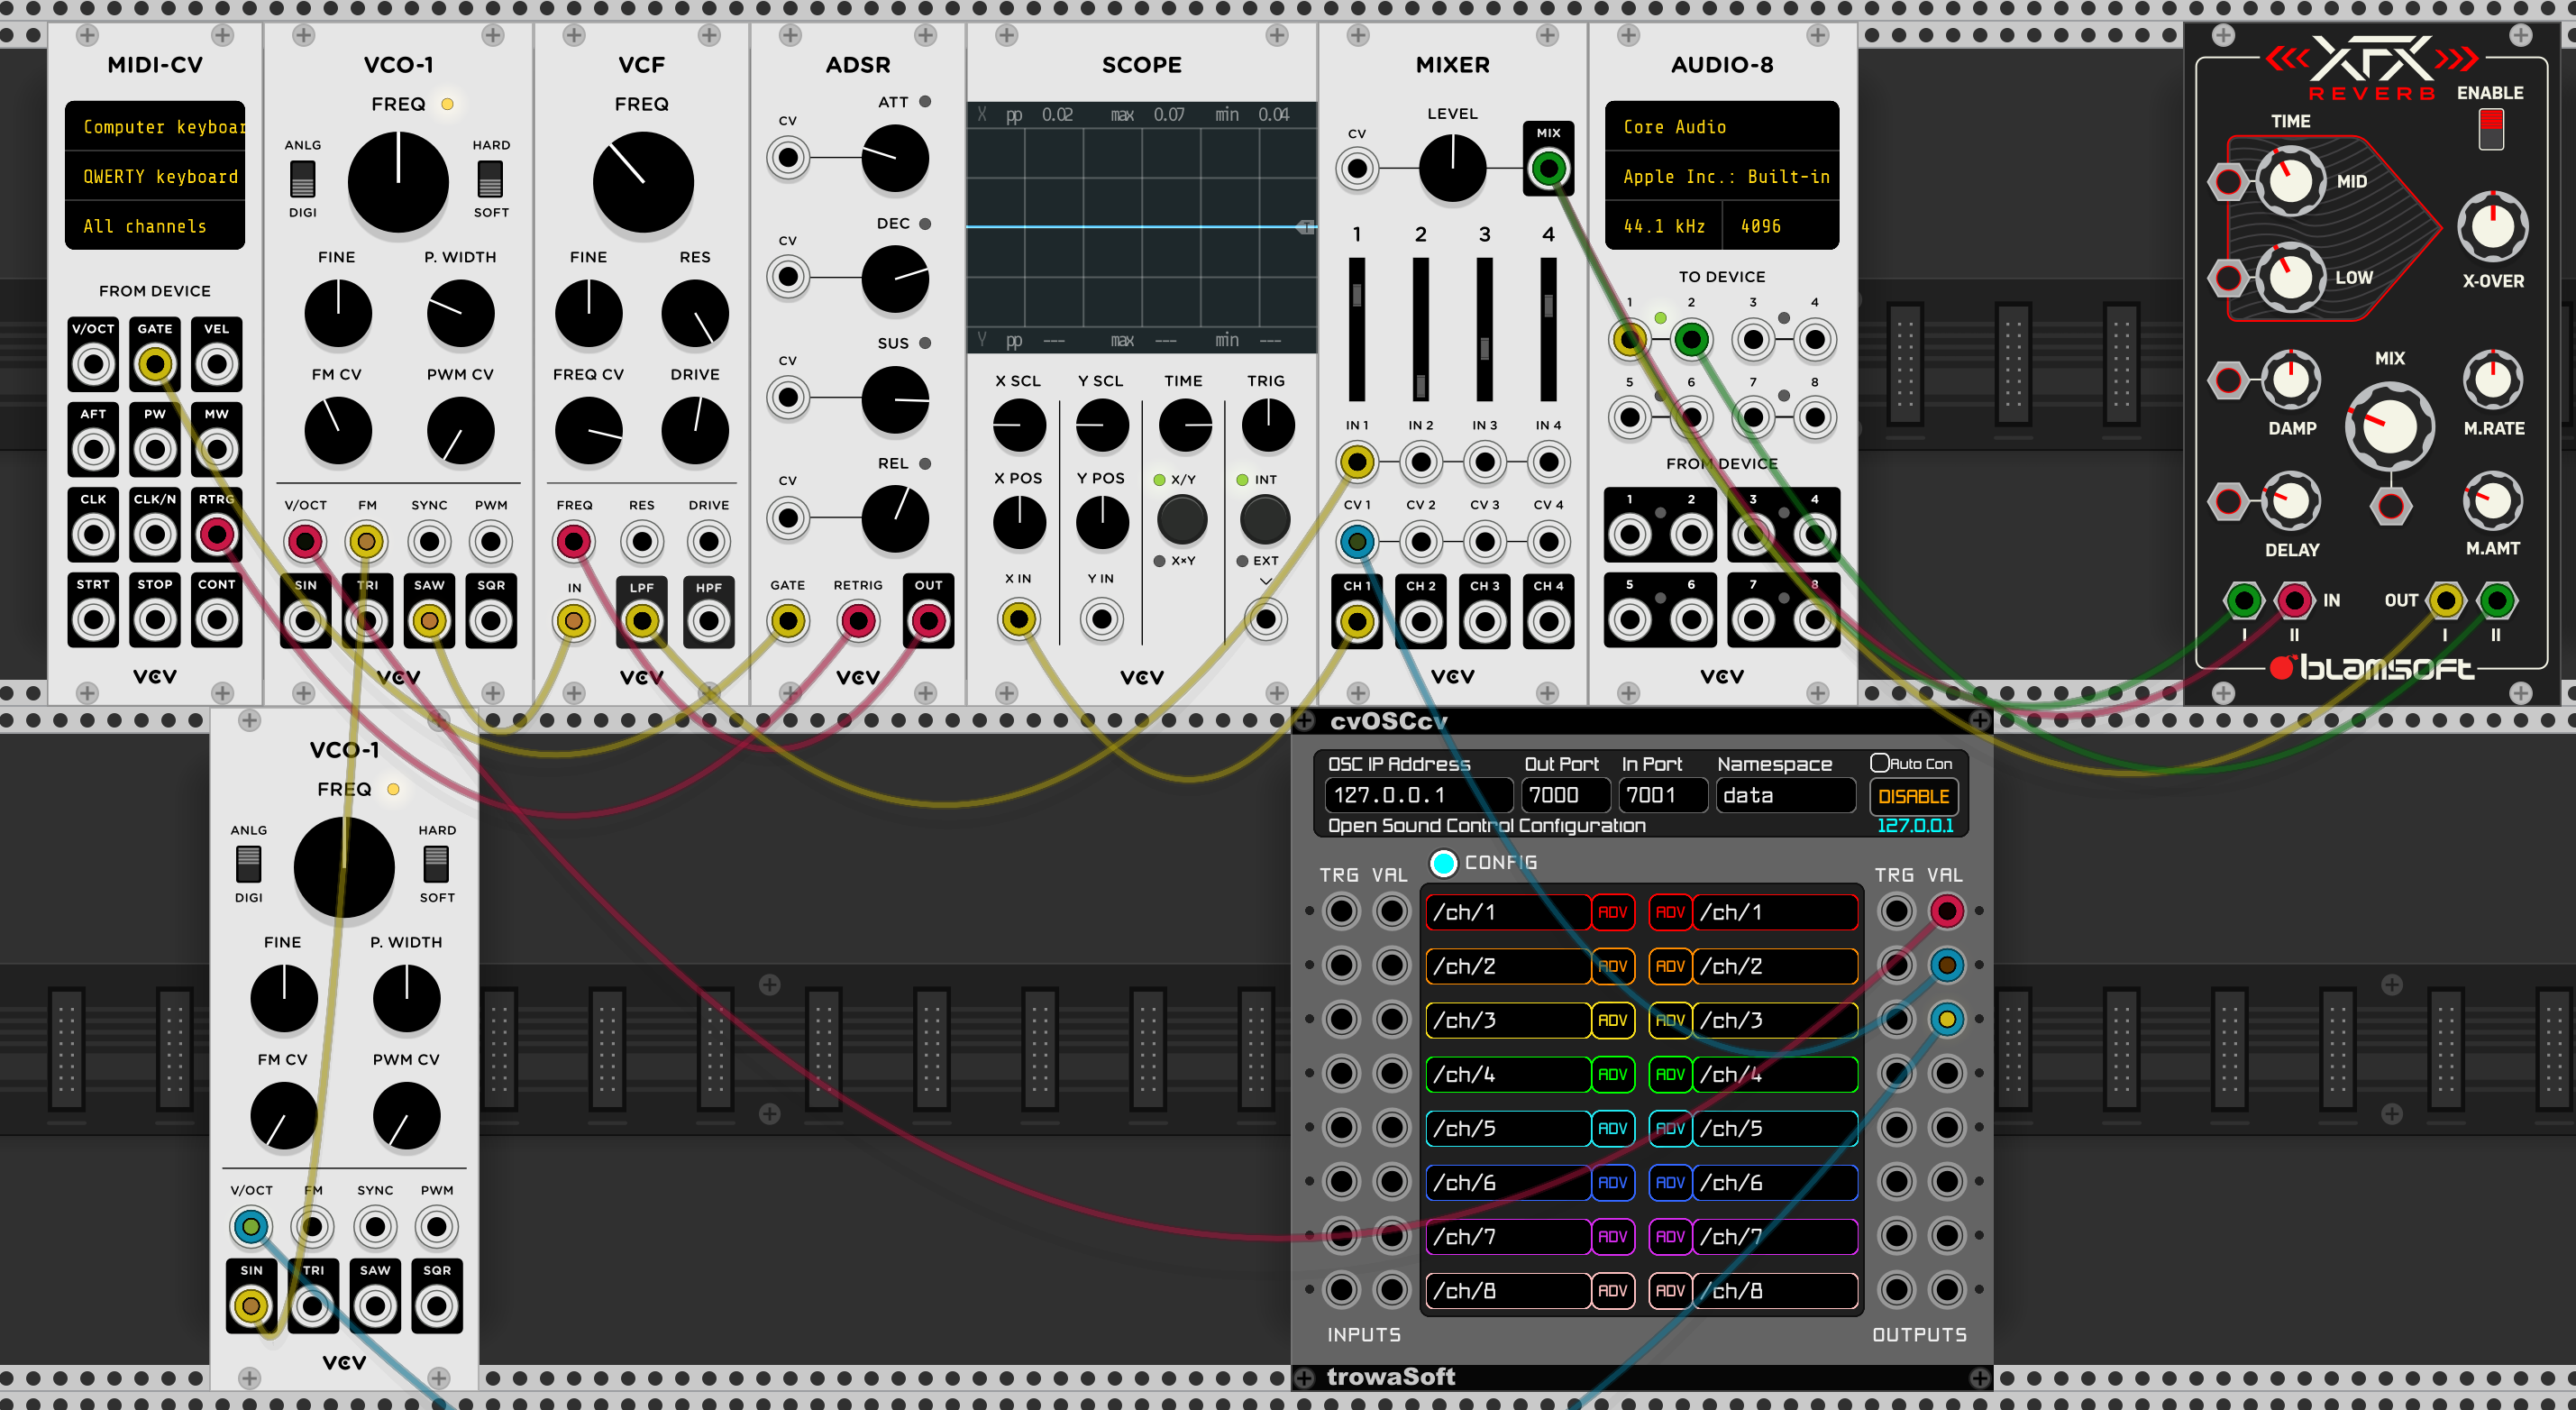The image size is (2576, 1410).
Task: Toggle the red ENABLE switch on XFX Reverb
Action: [x=2490, y=129]
